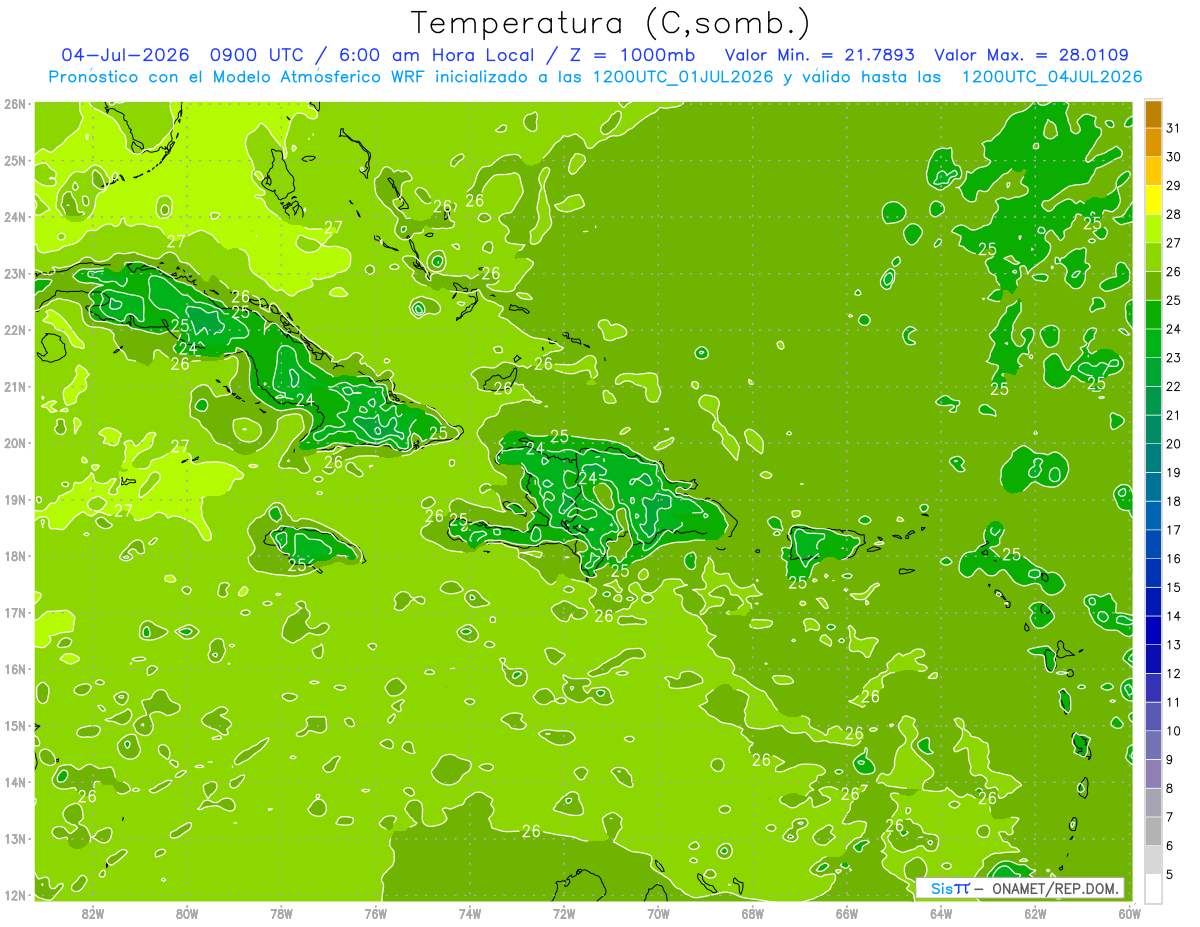Click the '72W' longitude label
Screen dimensions: 1200x927
click(564, 913)
